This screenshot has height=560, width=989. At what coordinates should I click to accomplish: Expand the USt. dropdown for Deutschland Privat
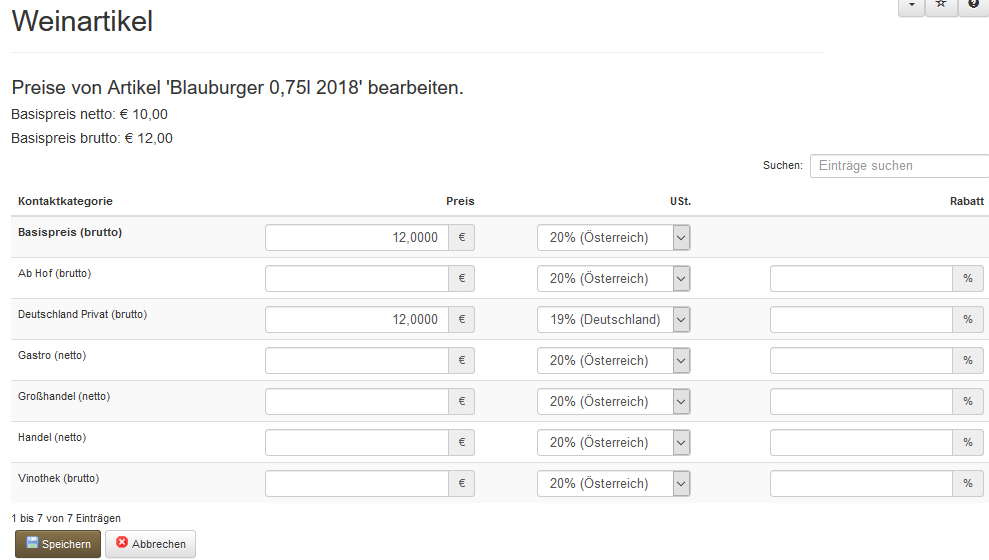(613, 320)
